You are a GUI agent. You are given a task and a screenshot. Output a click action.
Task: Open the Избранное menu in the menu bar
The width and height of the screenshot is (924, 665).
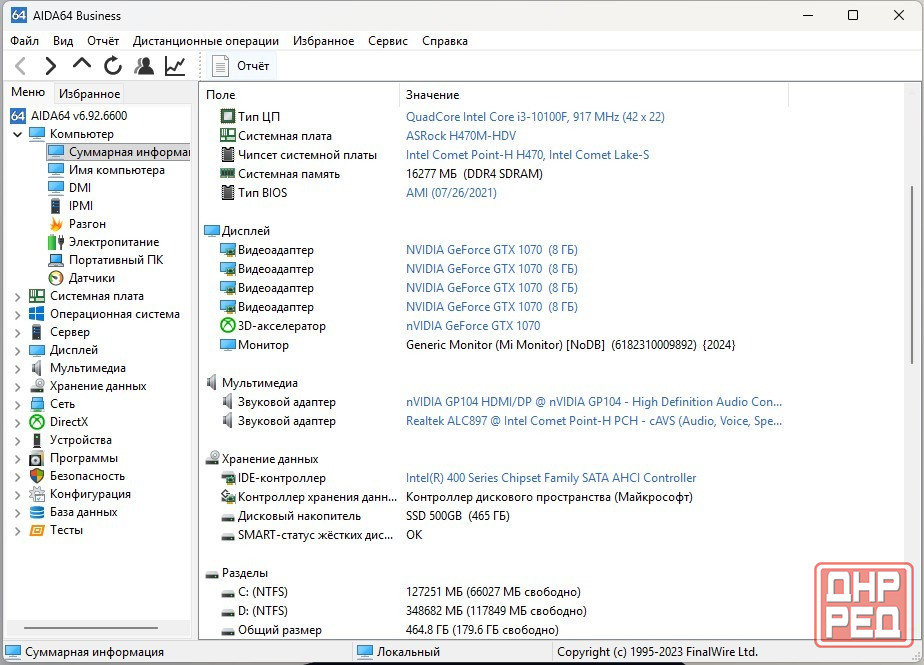pos(324,41)
